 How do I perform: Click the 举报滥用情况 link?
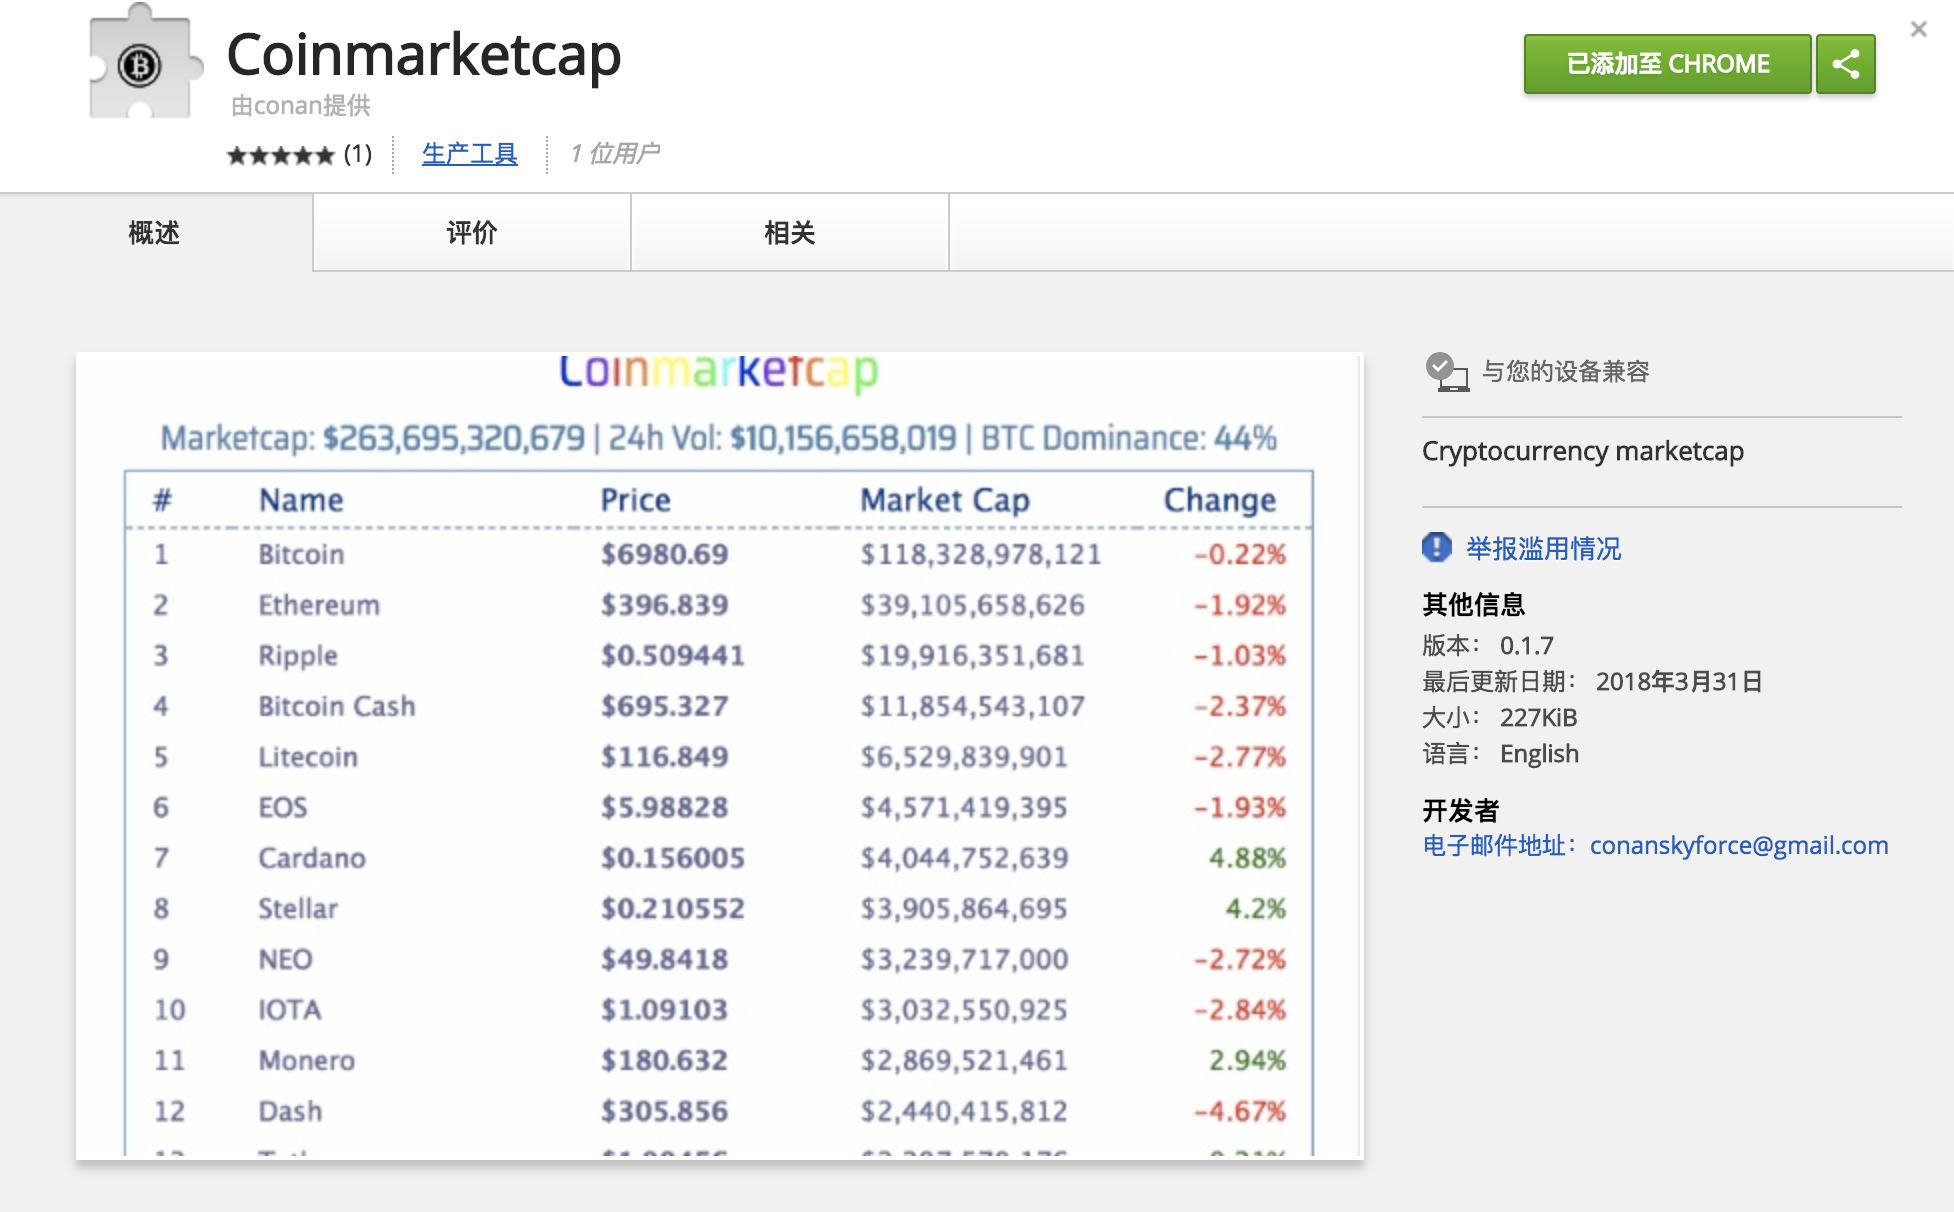[1543, 548]
